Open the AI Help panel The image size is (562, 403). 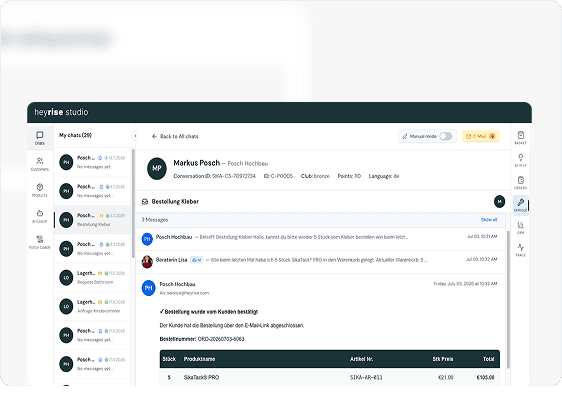tap(520, 160)
